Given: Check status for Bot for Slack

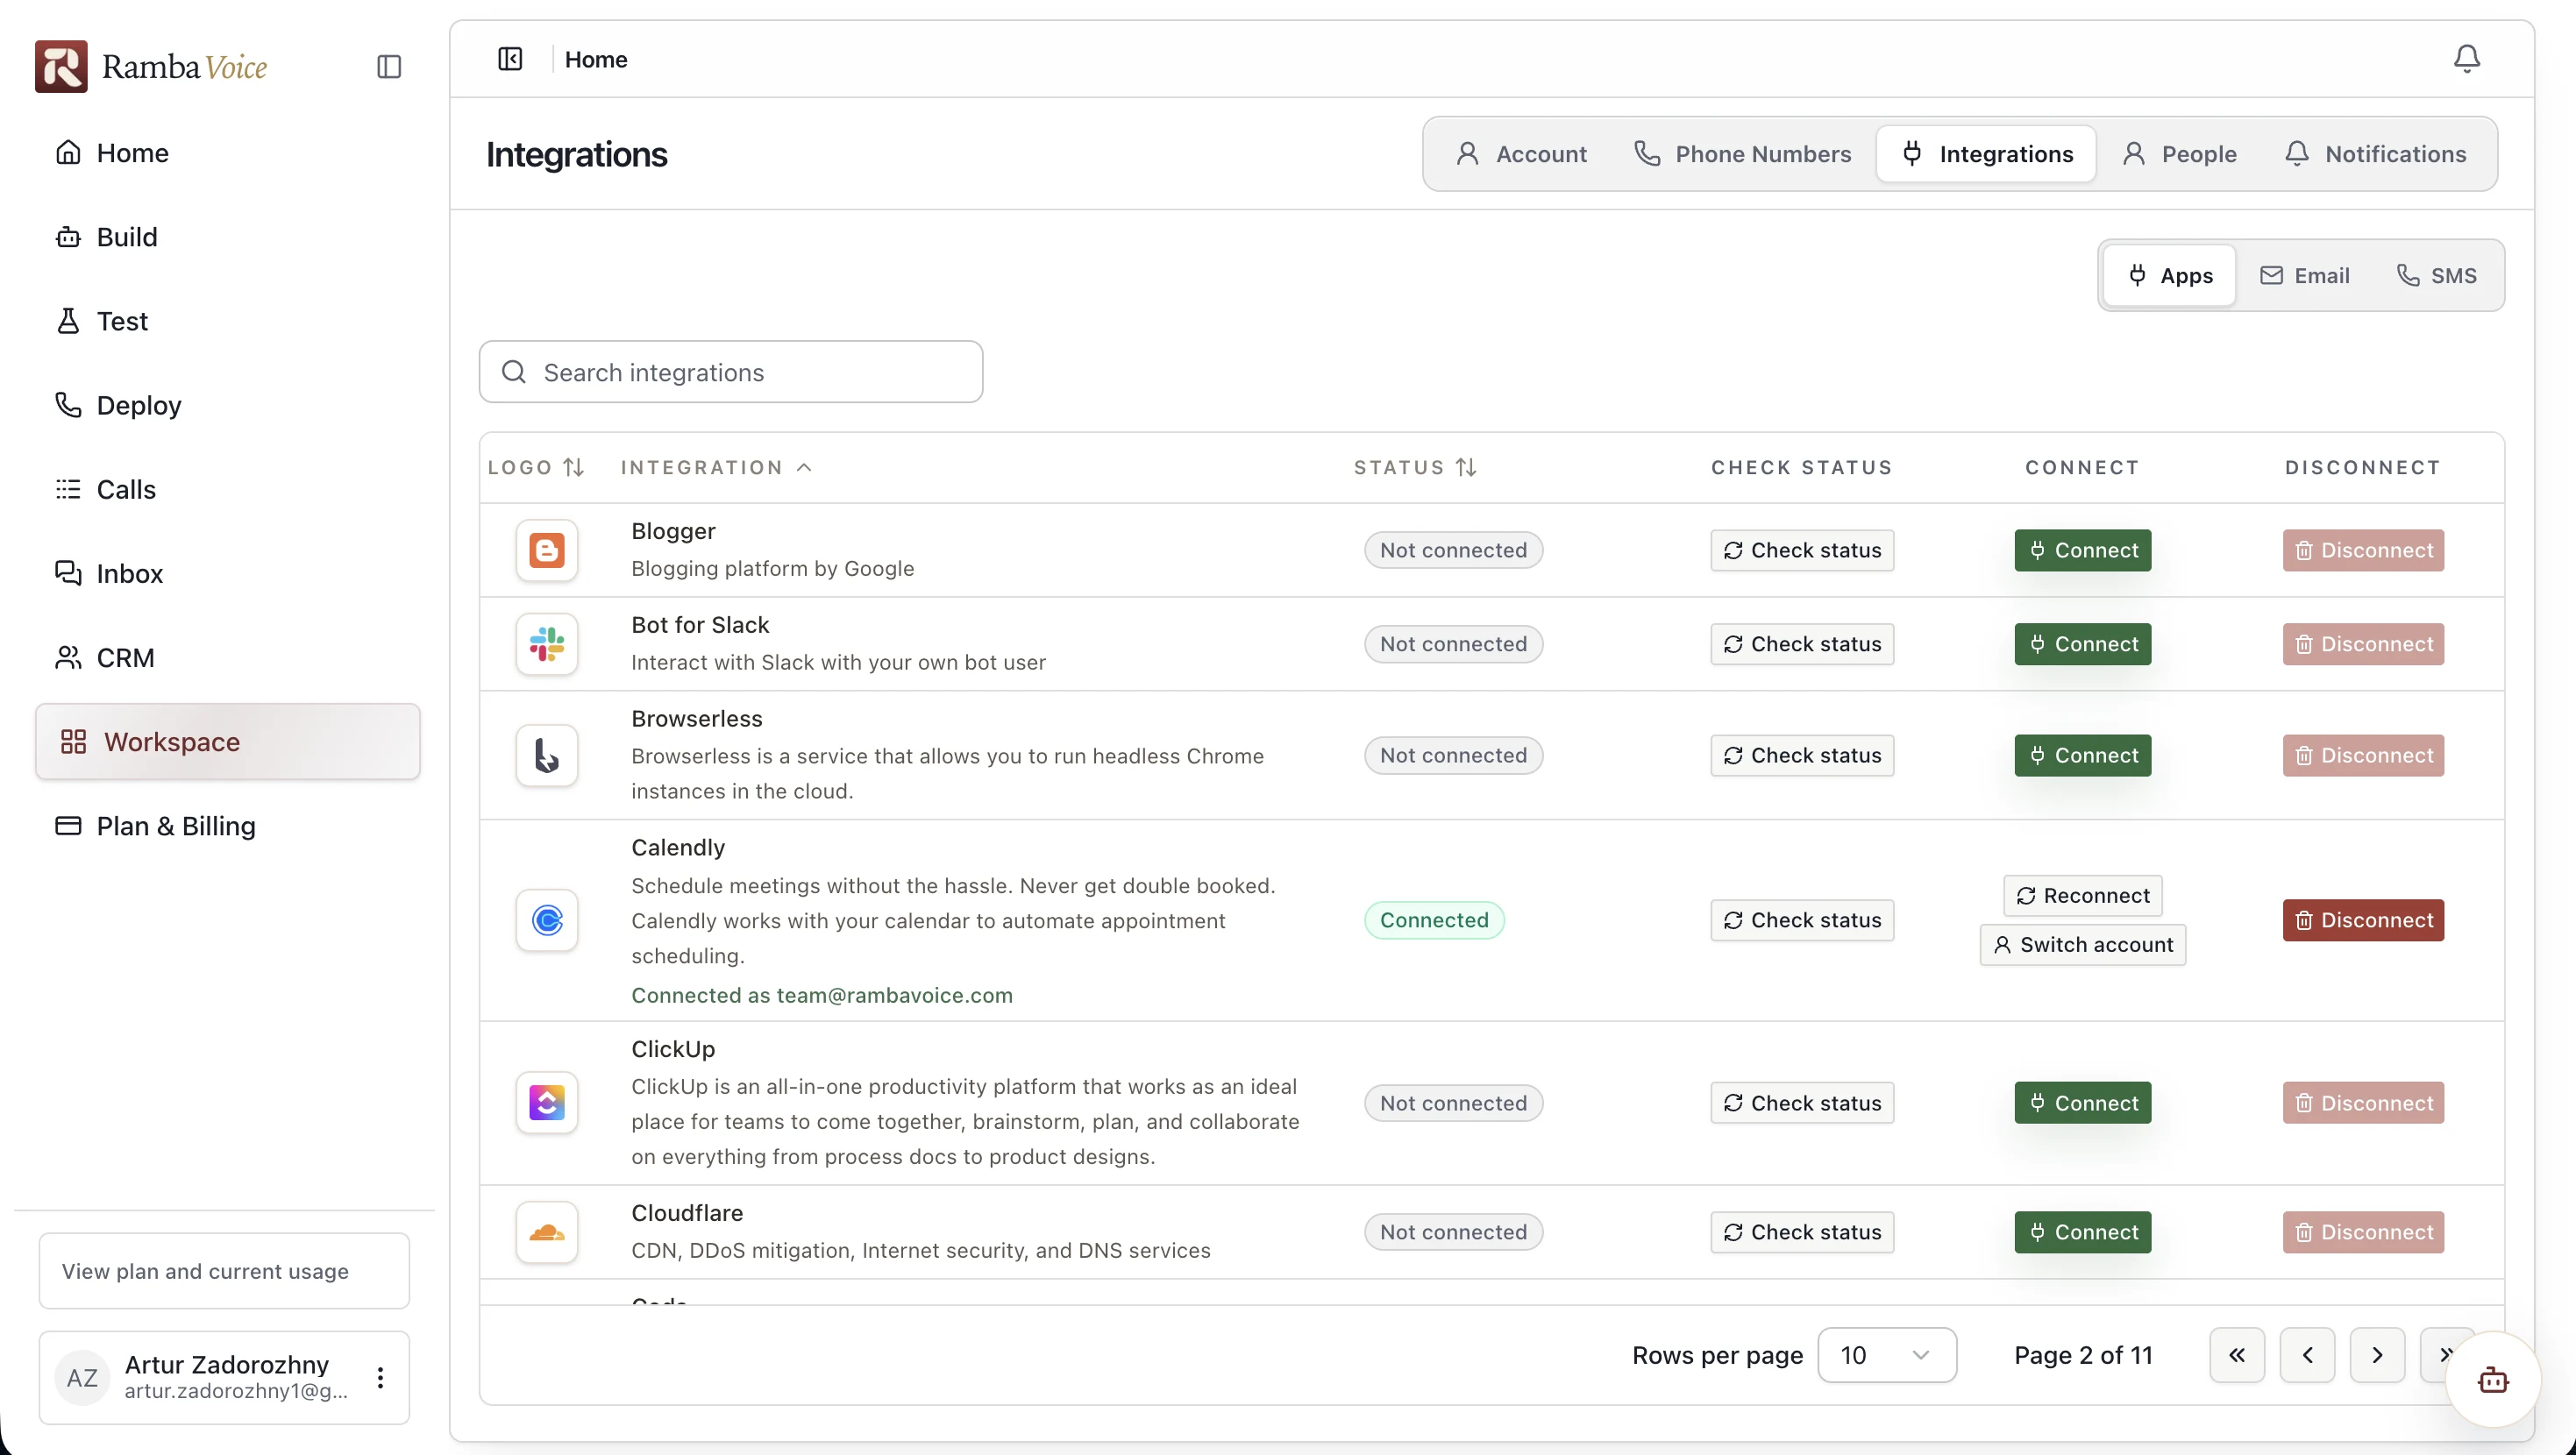Looking at the screenshot, I should [1802, 644].
